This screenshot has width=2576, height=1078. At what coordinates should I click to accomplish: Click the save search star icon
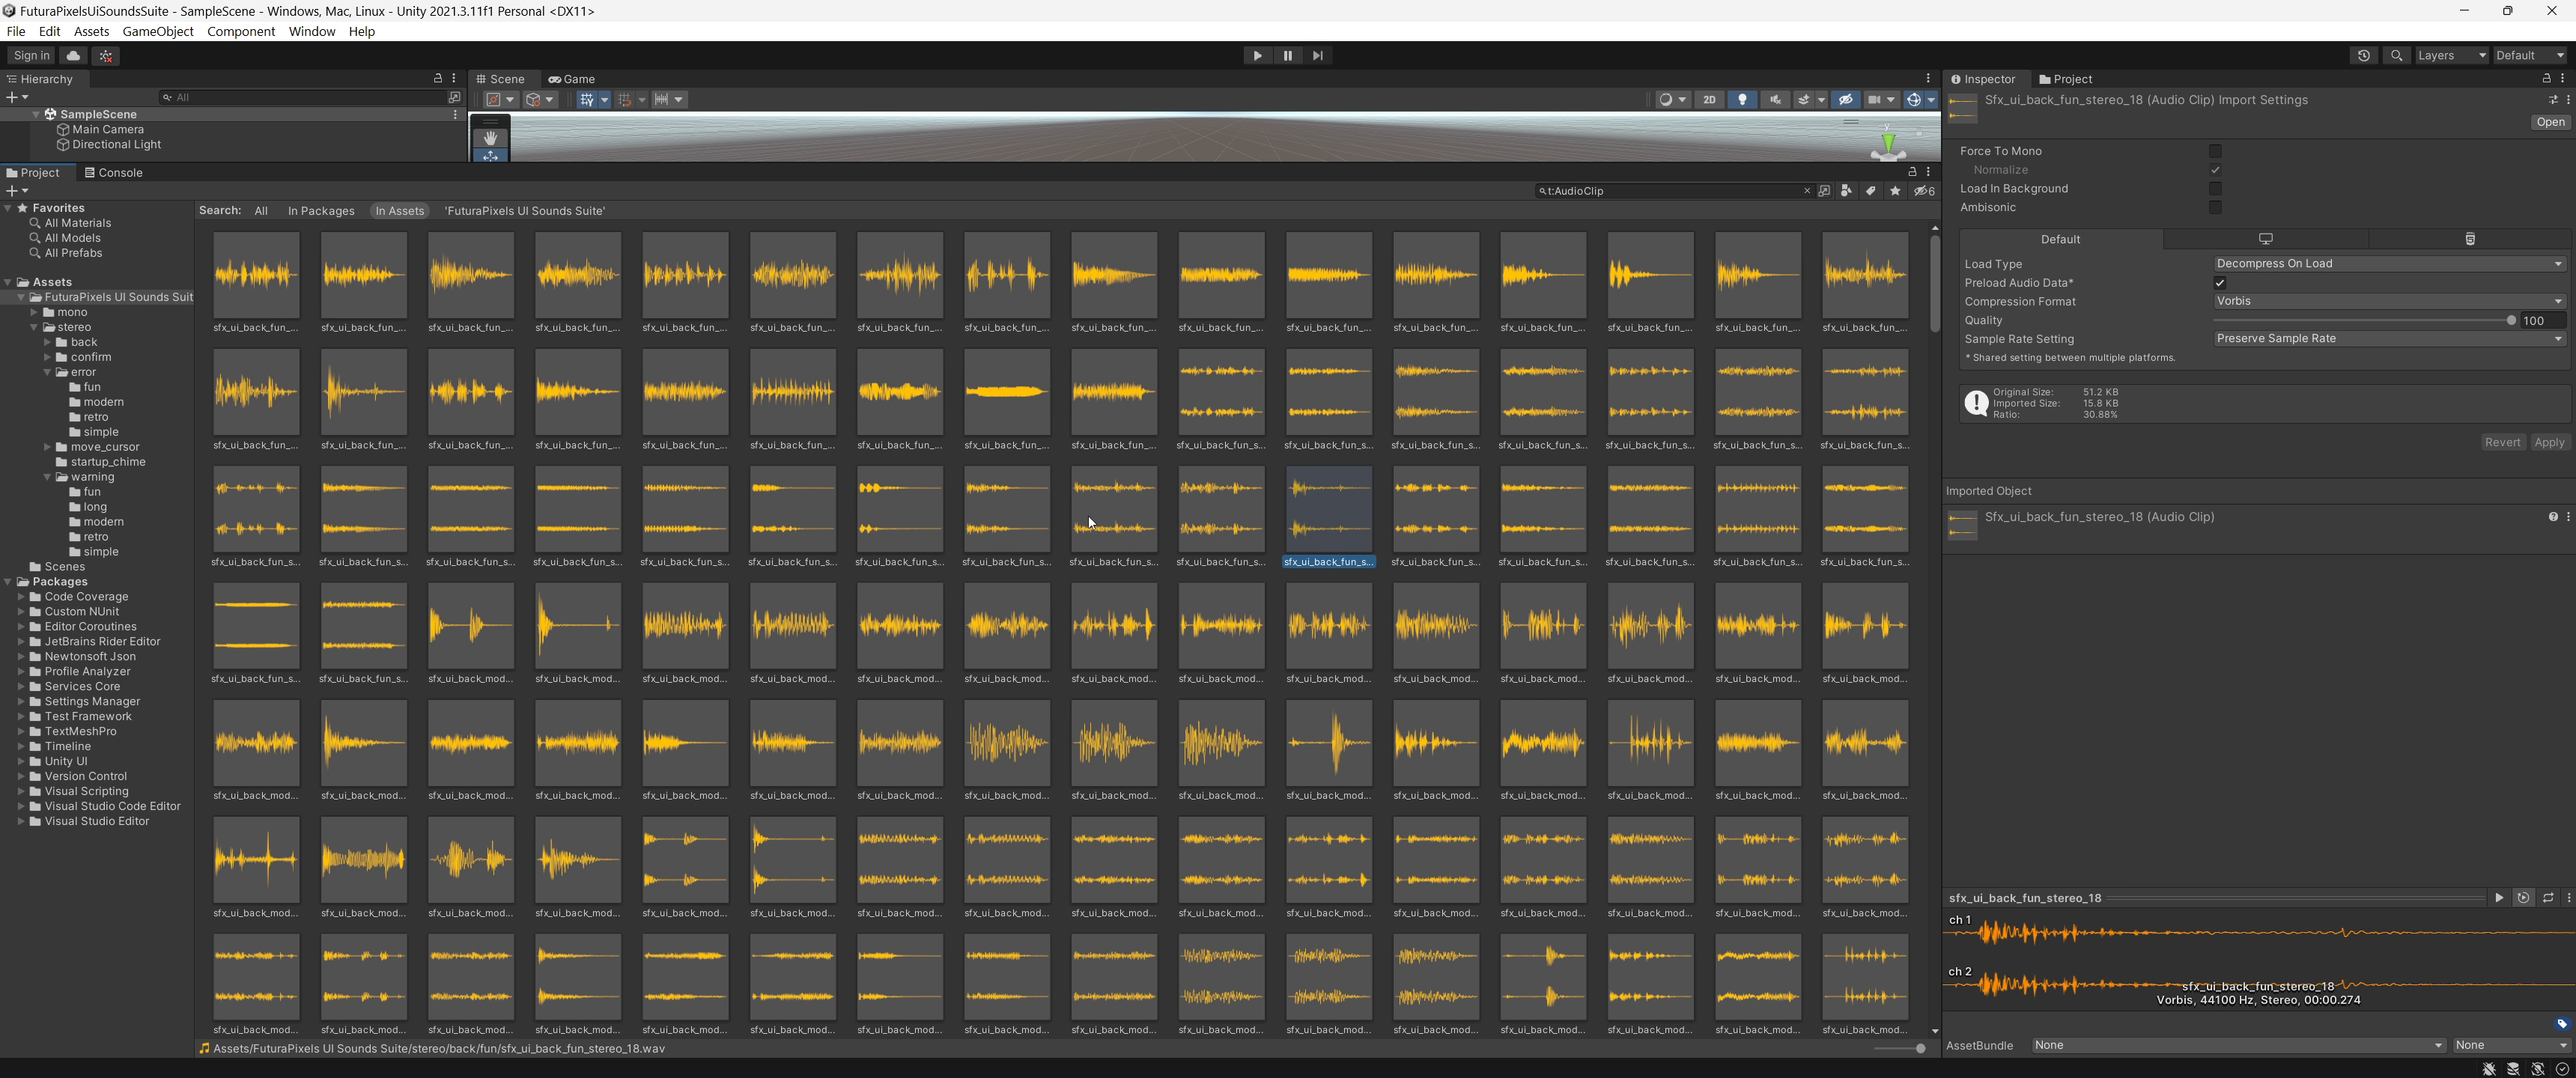point(1895,191)
